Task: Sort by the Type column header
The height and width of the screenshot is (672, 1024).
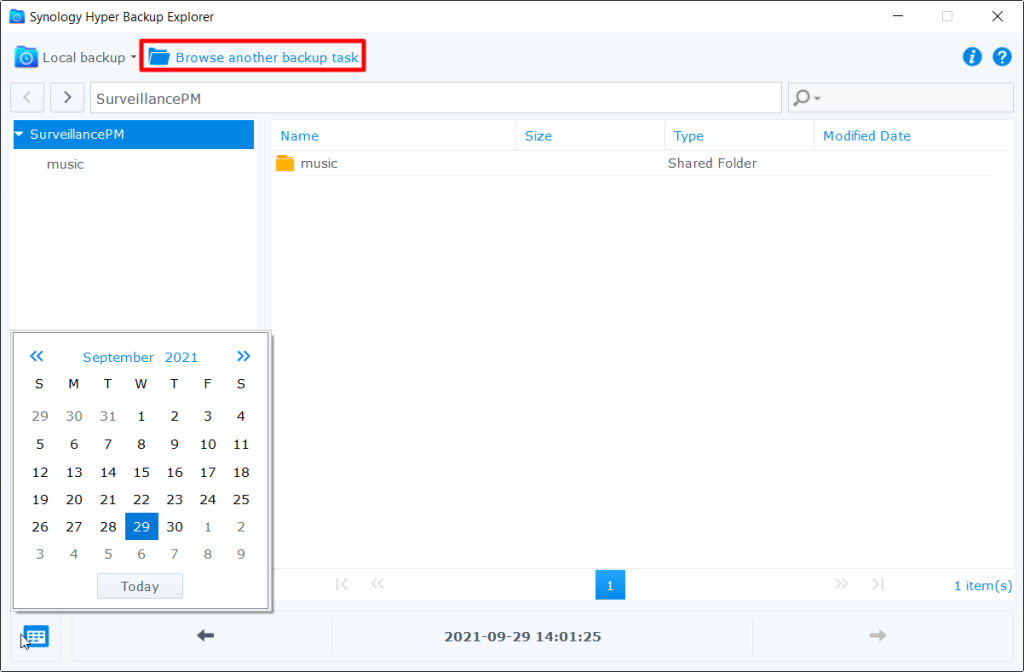Action: coord(739,136)
